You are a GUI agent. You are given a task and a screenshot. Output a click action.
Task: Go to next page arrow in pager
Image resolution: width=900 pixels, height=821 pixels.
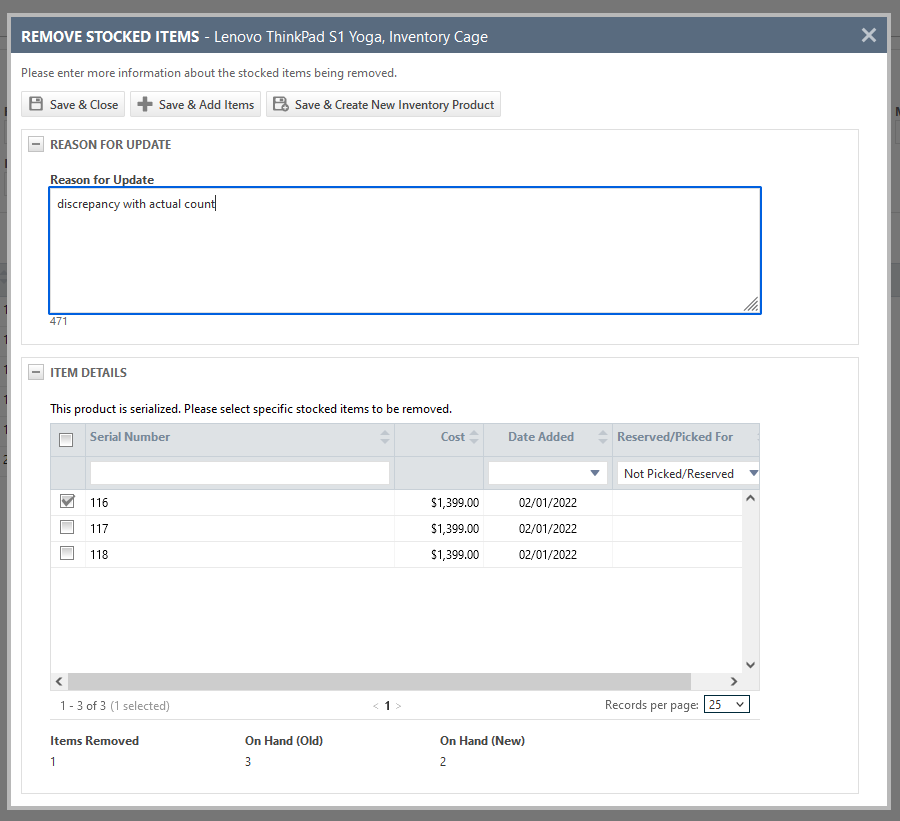pos(398,706)
